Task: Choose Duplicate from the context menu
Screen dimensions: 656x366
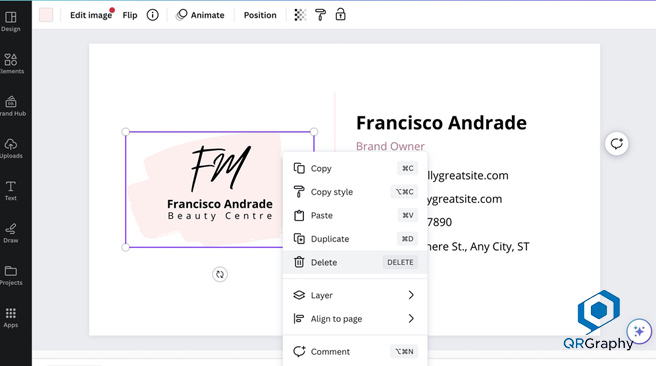Action: coord(355,239)
